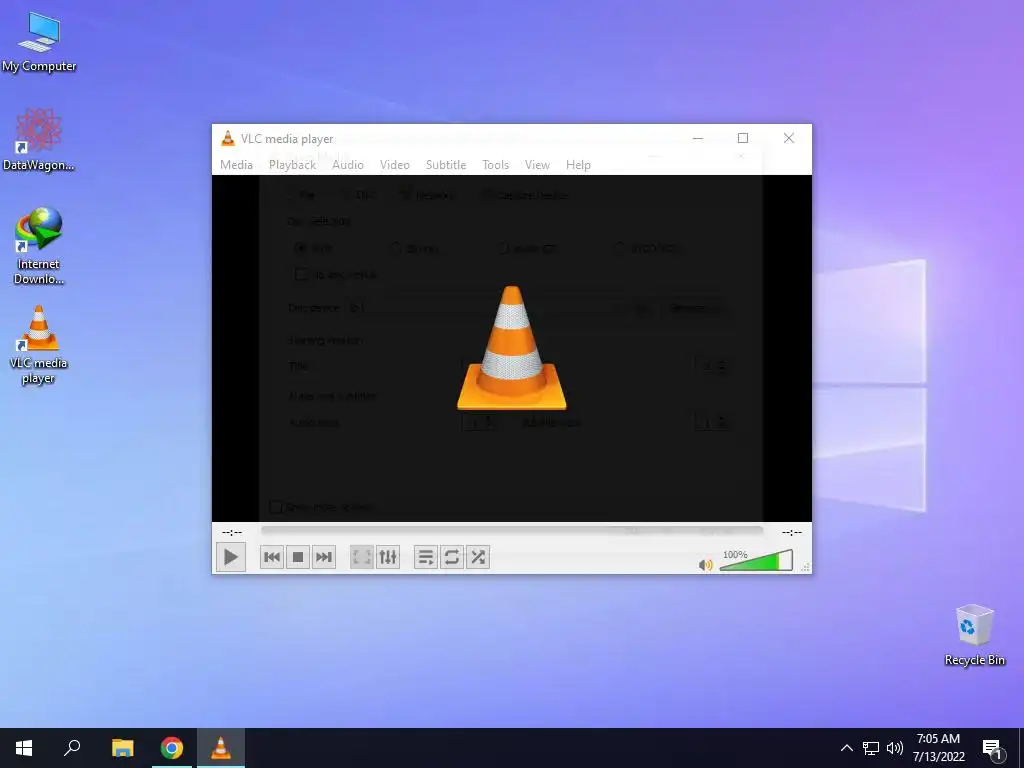Viewport: 1024px width, 768px height.
Task: Select the Recycle Bin icon
Action: pyautogui.click(x=974, y=635)
